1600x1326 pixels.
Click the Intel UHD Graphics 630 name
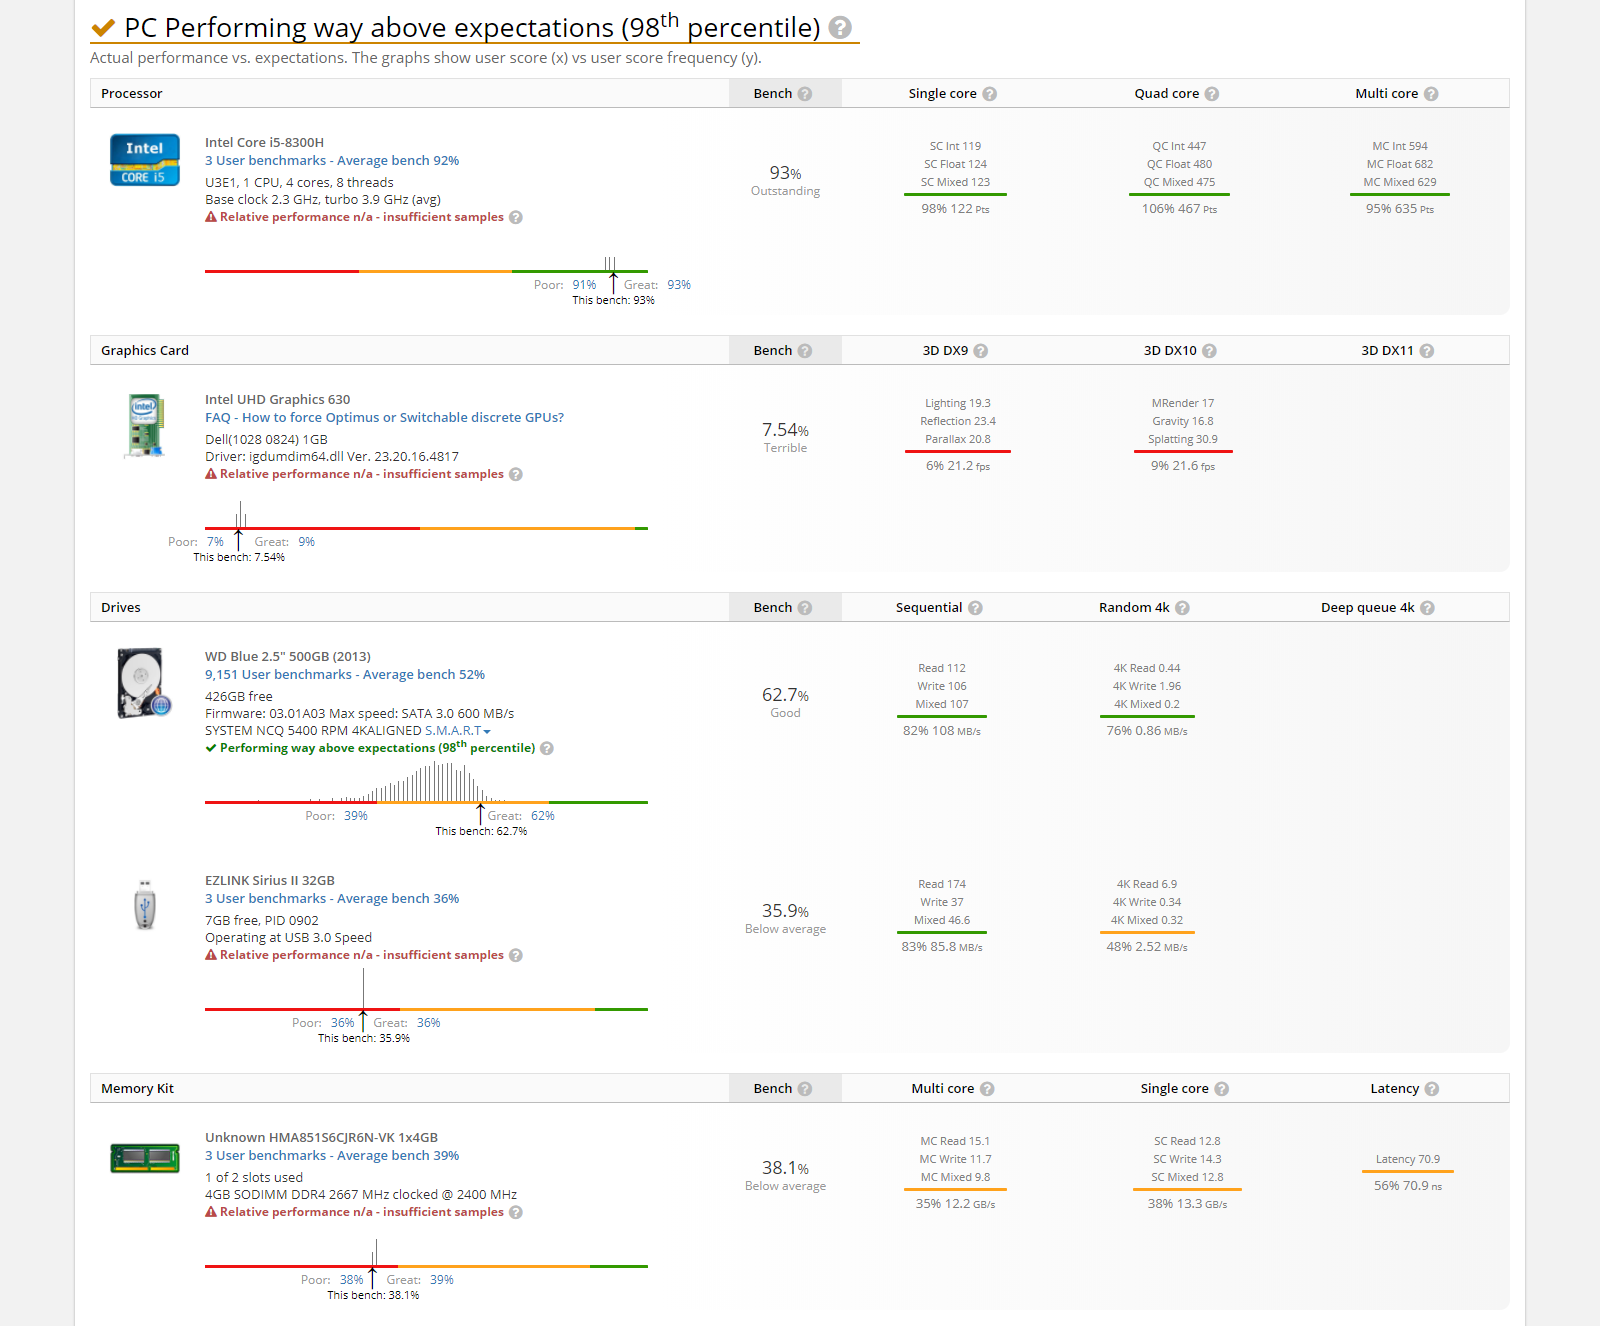tap(277, 400)
